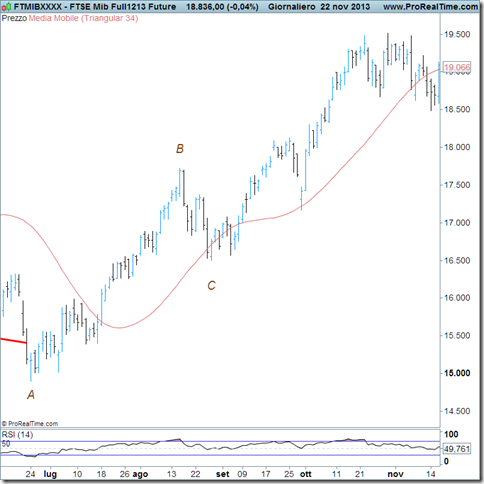
Task: Click the 18.836,00 (-0,04%) price readout
Action: [x=222, y=7]
